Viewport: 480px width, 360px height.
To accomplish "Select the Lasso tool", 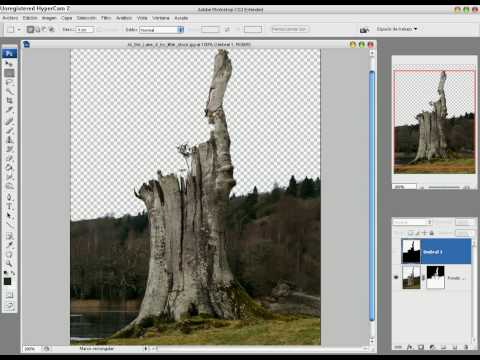I will (9, 82).
